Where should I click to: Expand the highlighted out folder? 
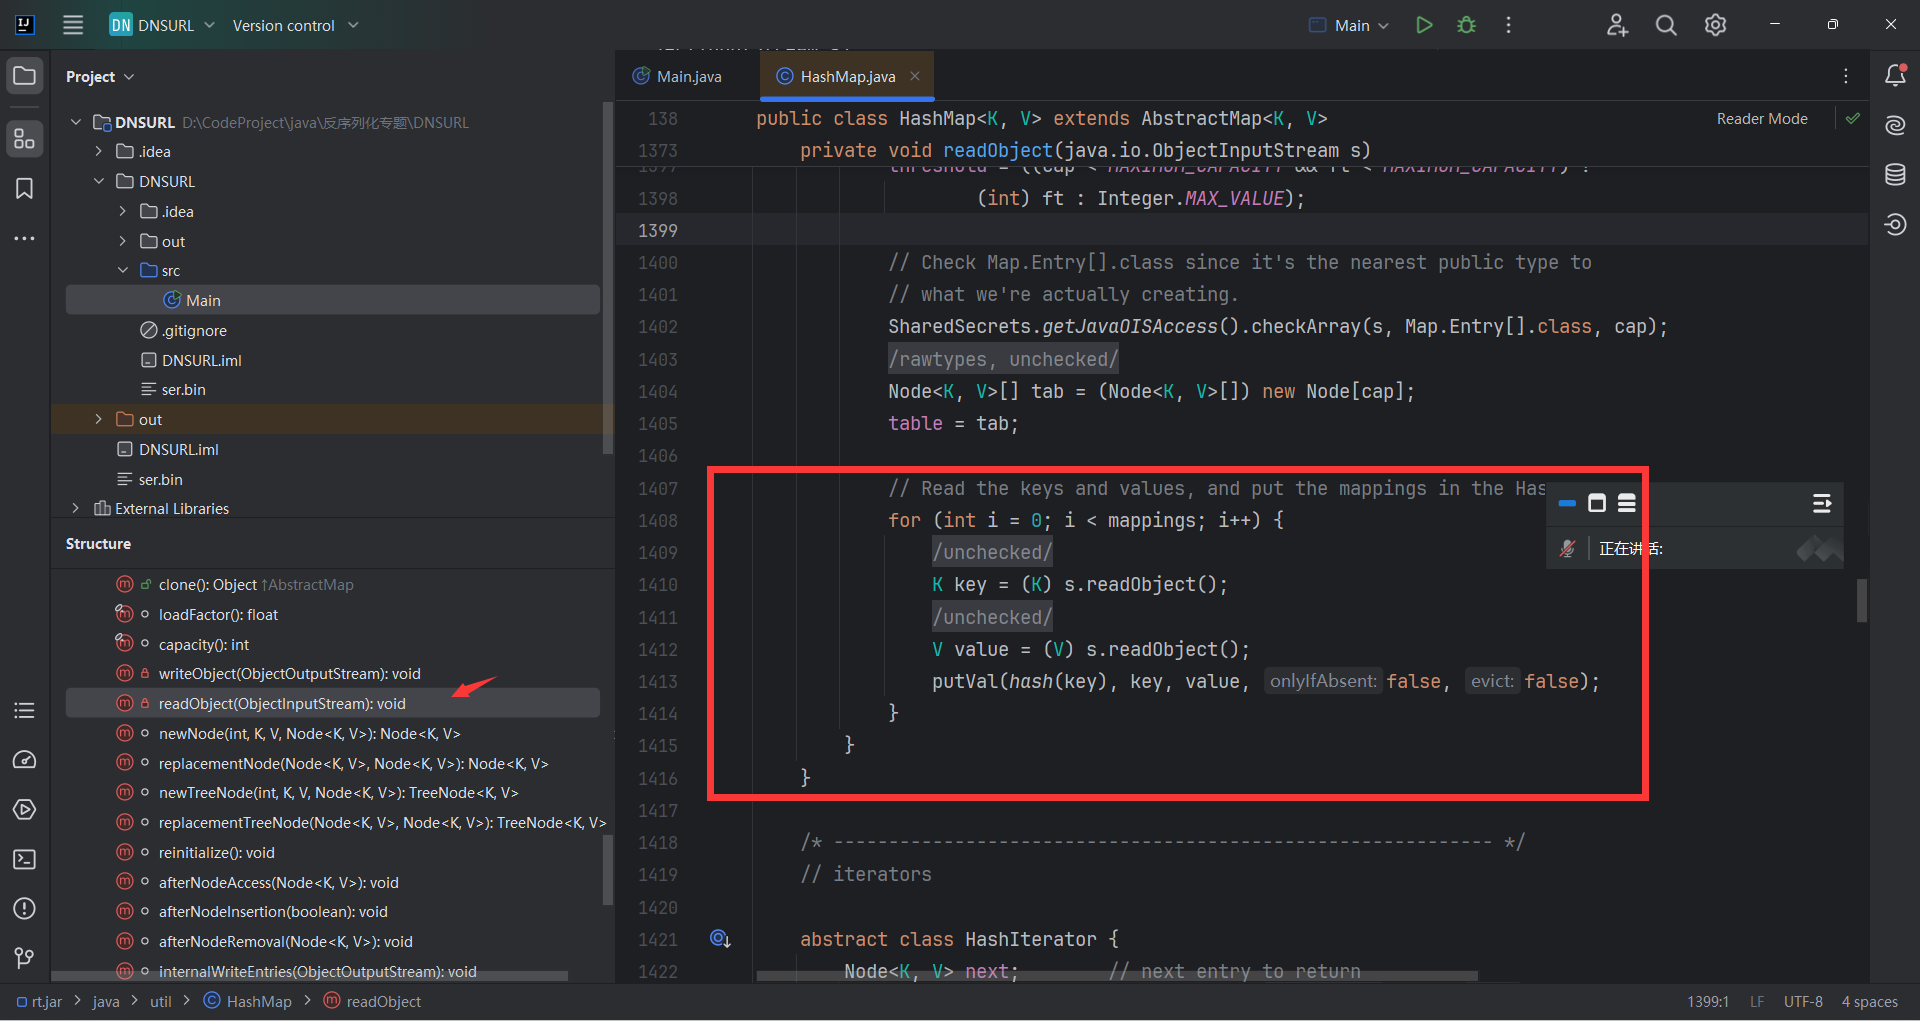pos(99,419)
